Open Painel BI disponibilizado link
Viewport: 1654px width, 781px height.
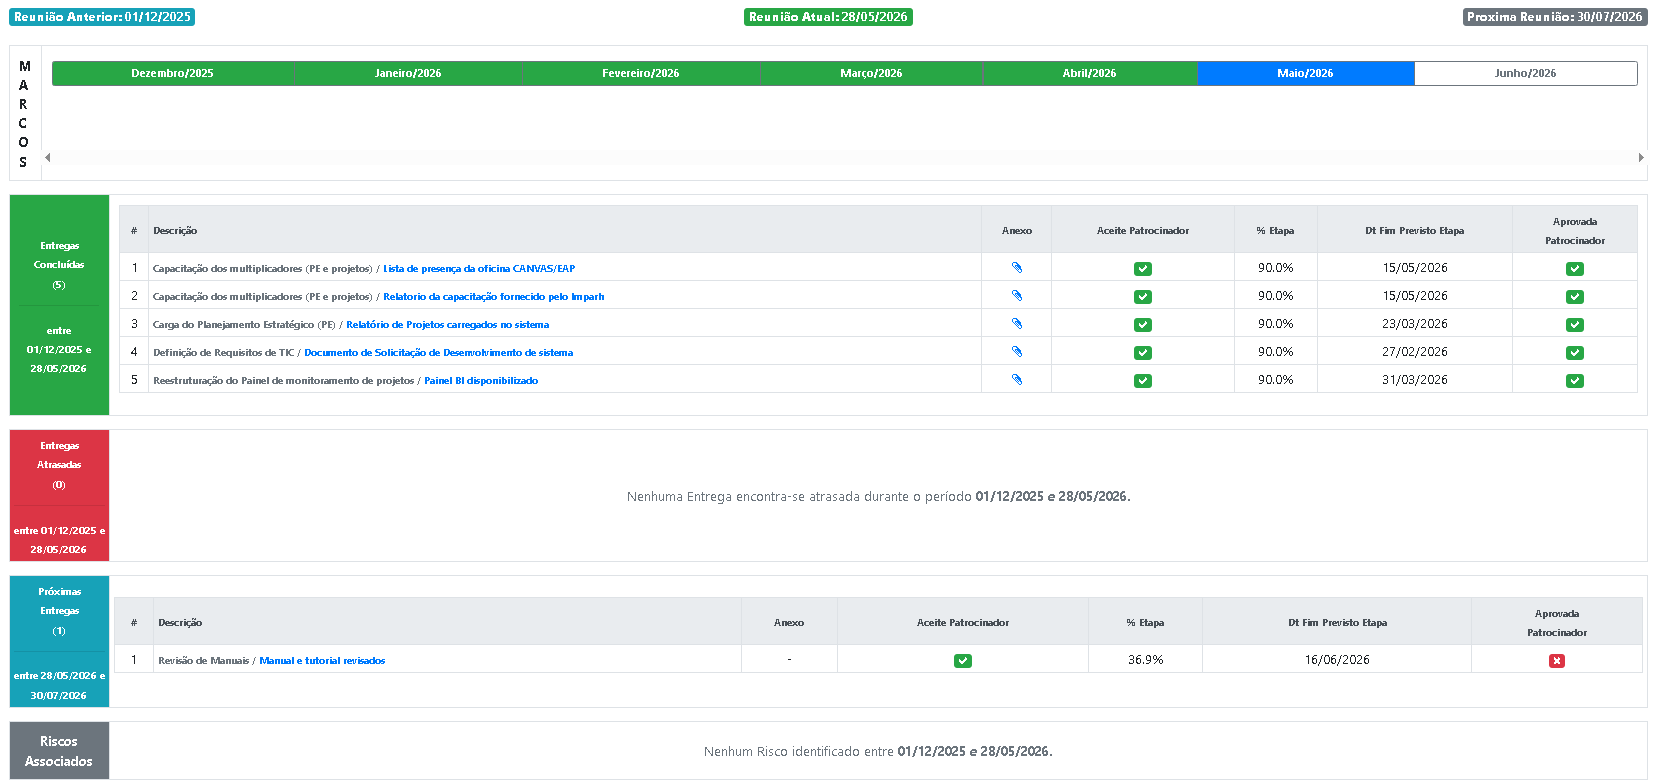click(x=481, y=381)
